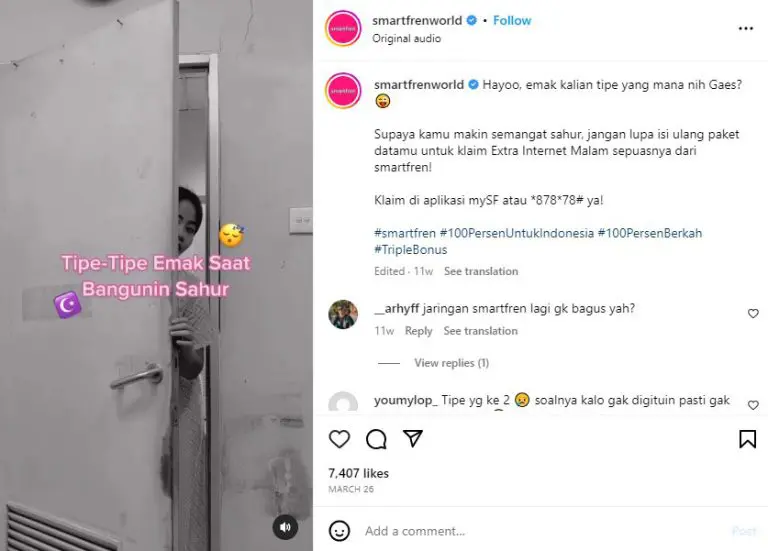The image size is (768, 551).
Task: Like the comment by __arhyff
Action: point(753,313)
